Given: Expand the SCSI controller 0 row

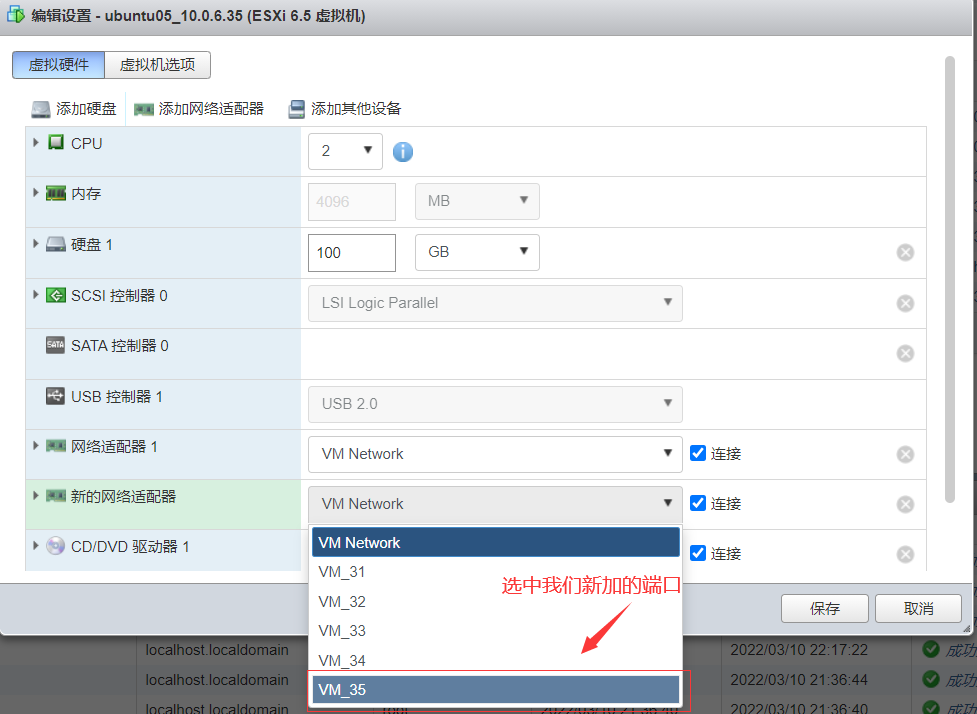Looking at the screenshot, I should [x=36, y=294].
